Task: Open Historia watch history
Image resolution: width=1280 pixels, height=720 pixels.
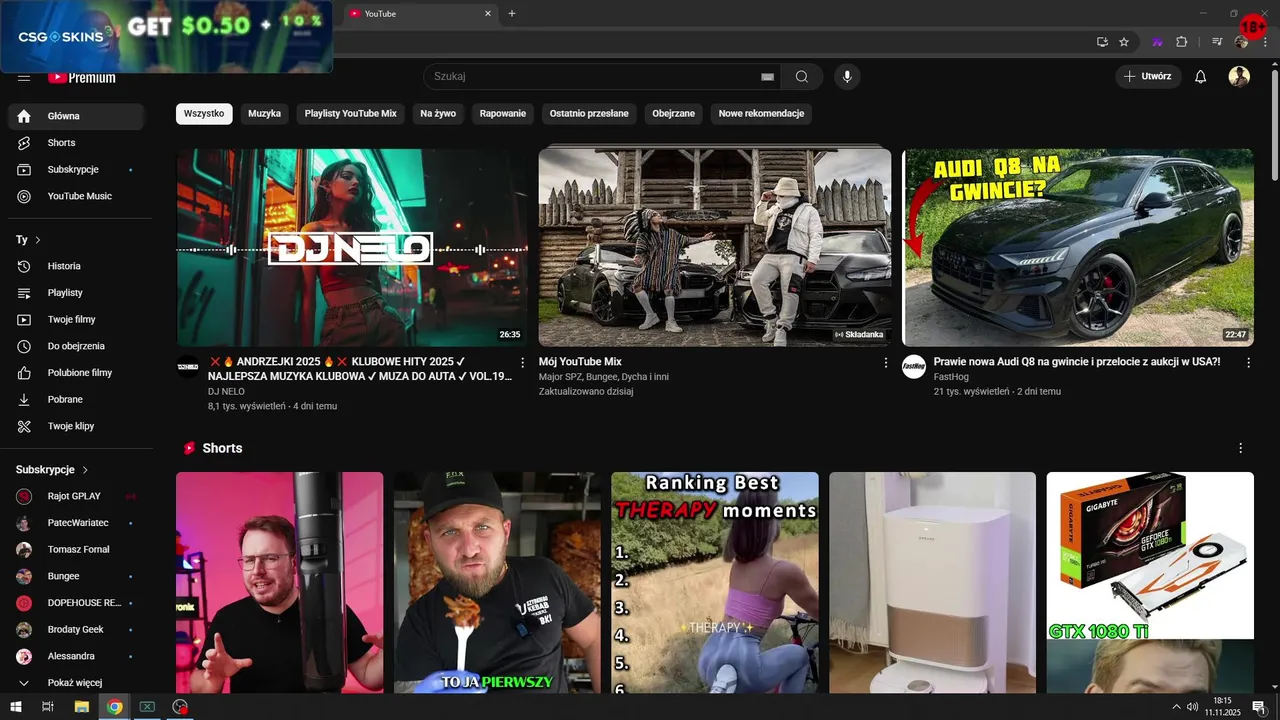Action: (x=76, y=266)
